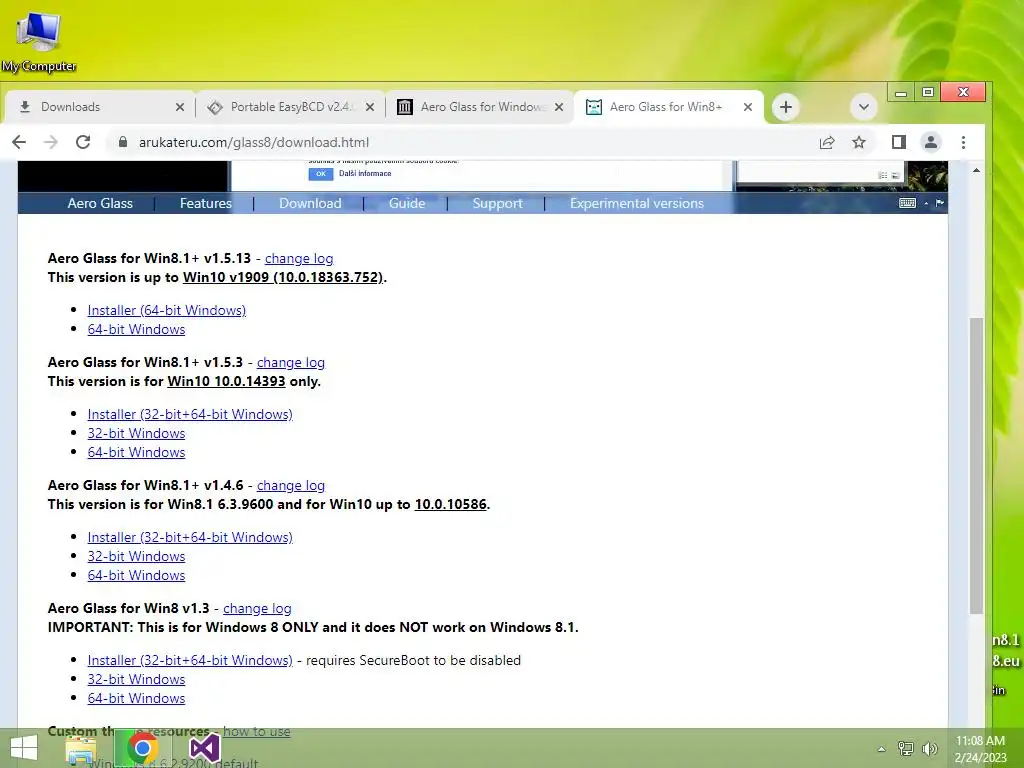Open the Chrome profile avatar
This screenshot has height=768, width=1024.
931,142
